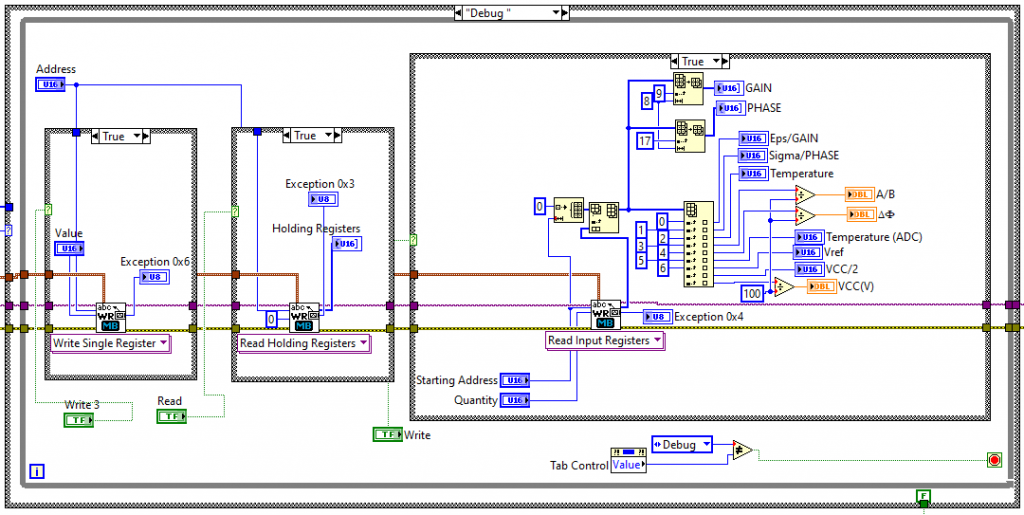Image resolution: width=1024 pixels, height=515 pixels.
Task: Click the Modbus VI above Write Single Register
Action: click(x=111, y=317)
